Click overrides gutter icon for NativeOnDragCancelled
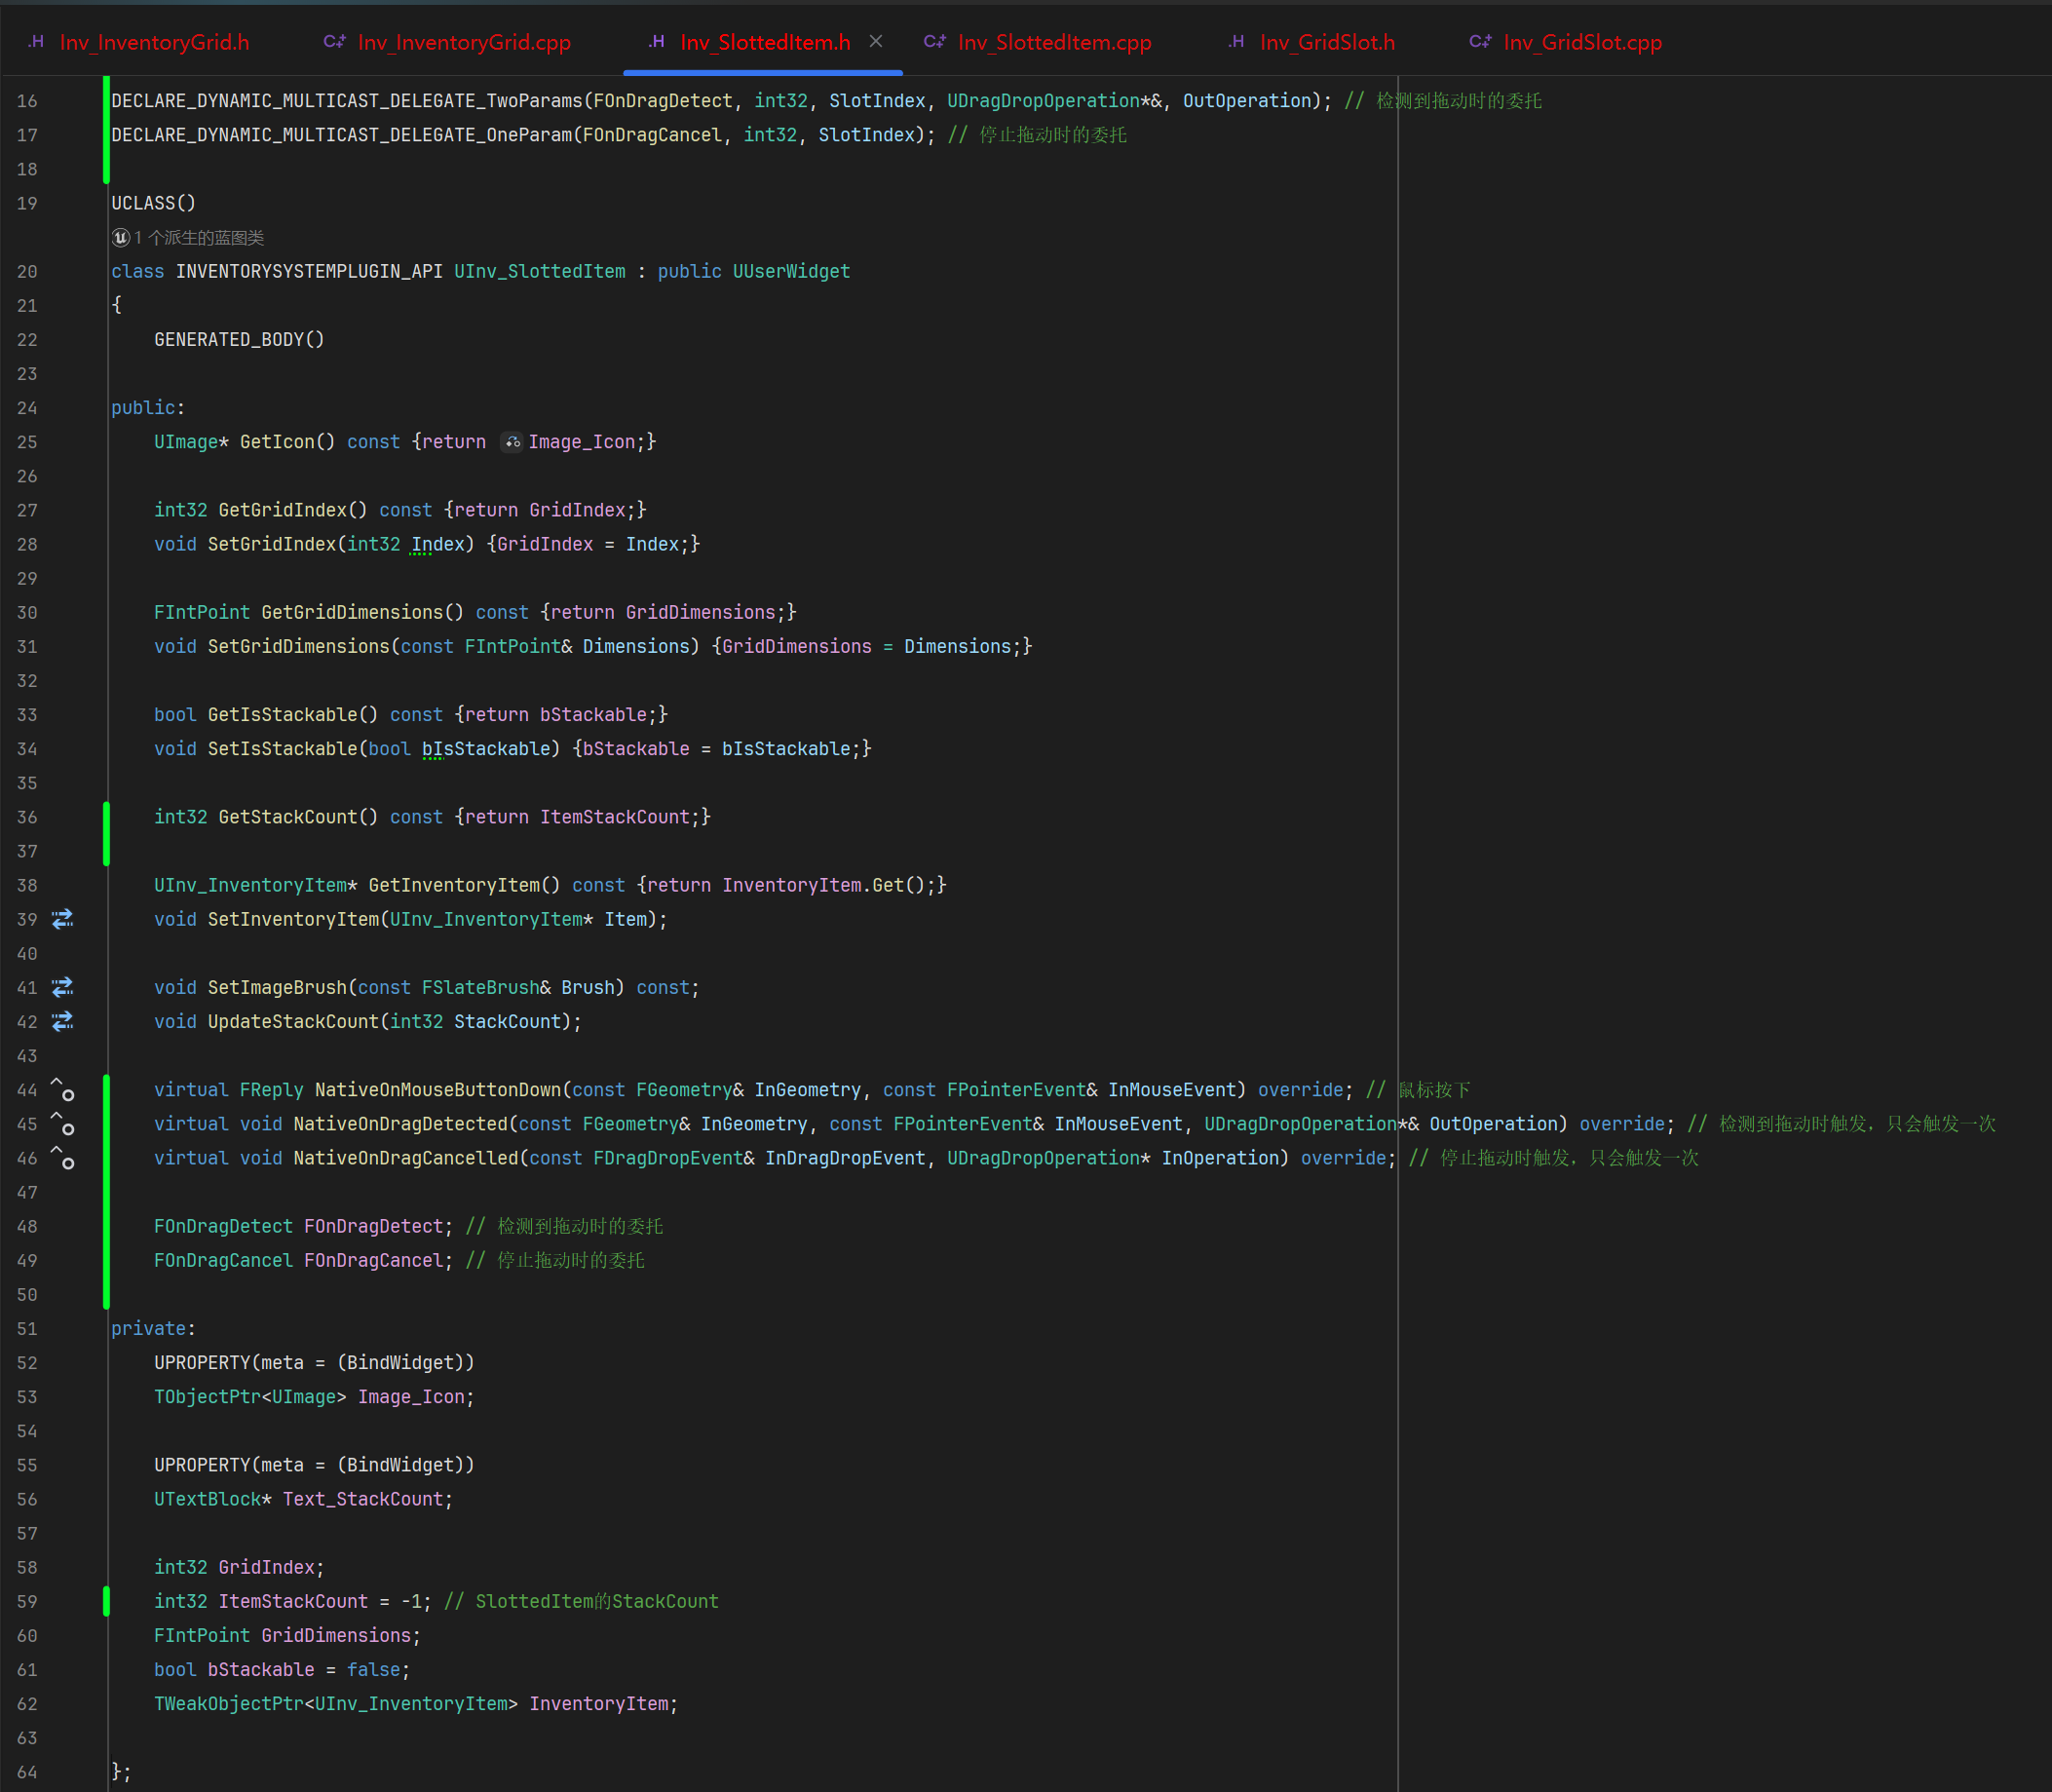This screenshot has height=1792, width=2052. tap(62, 1158)
